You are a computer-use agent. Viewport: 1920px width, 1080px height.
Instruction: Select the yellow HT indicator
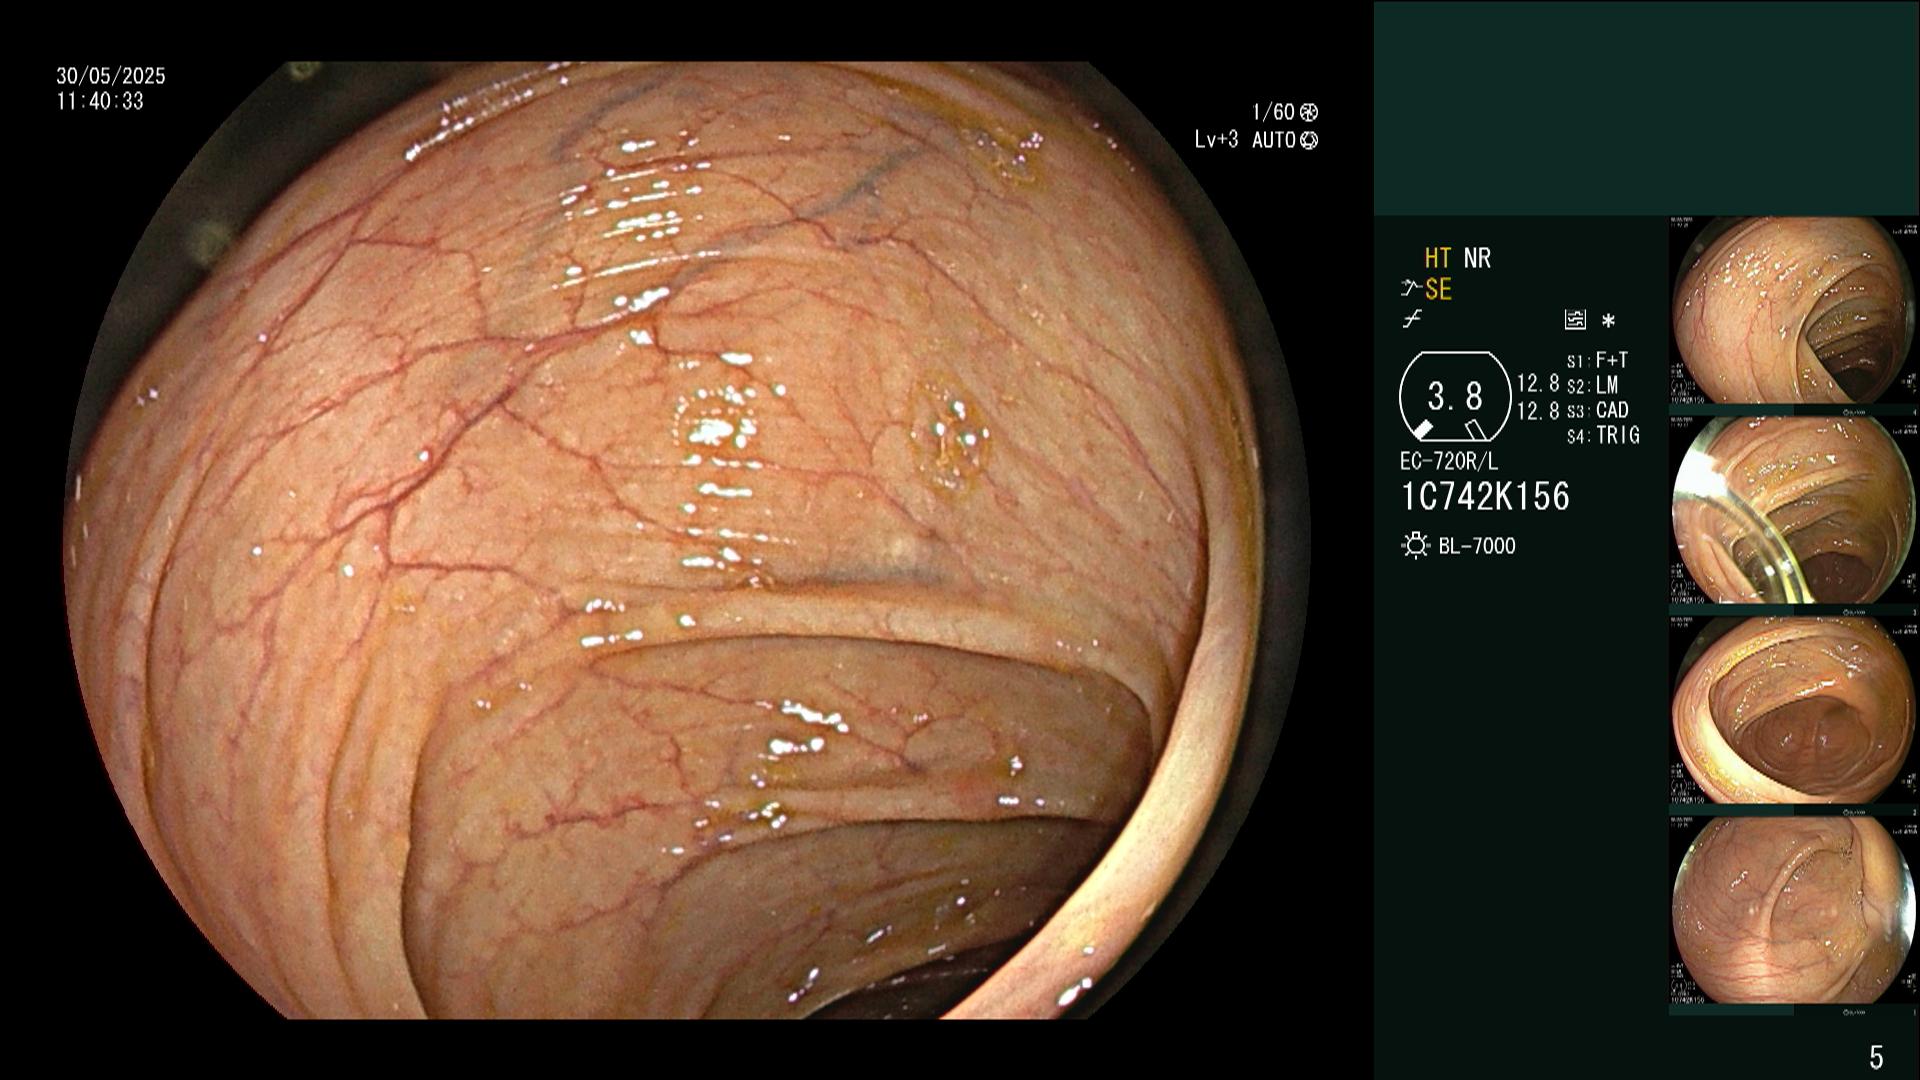click(1438, 259)
